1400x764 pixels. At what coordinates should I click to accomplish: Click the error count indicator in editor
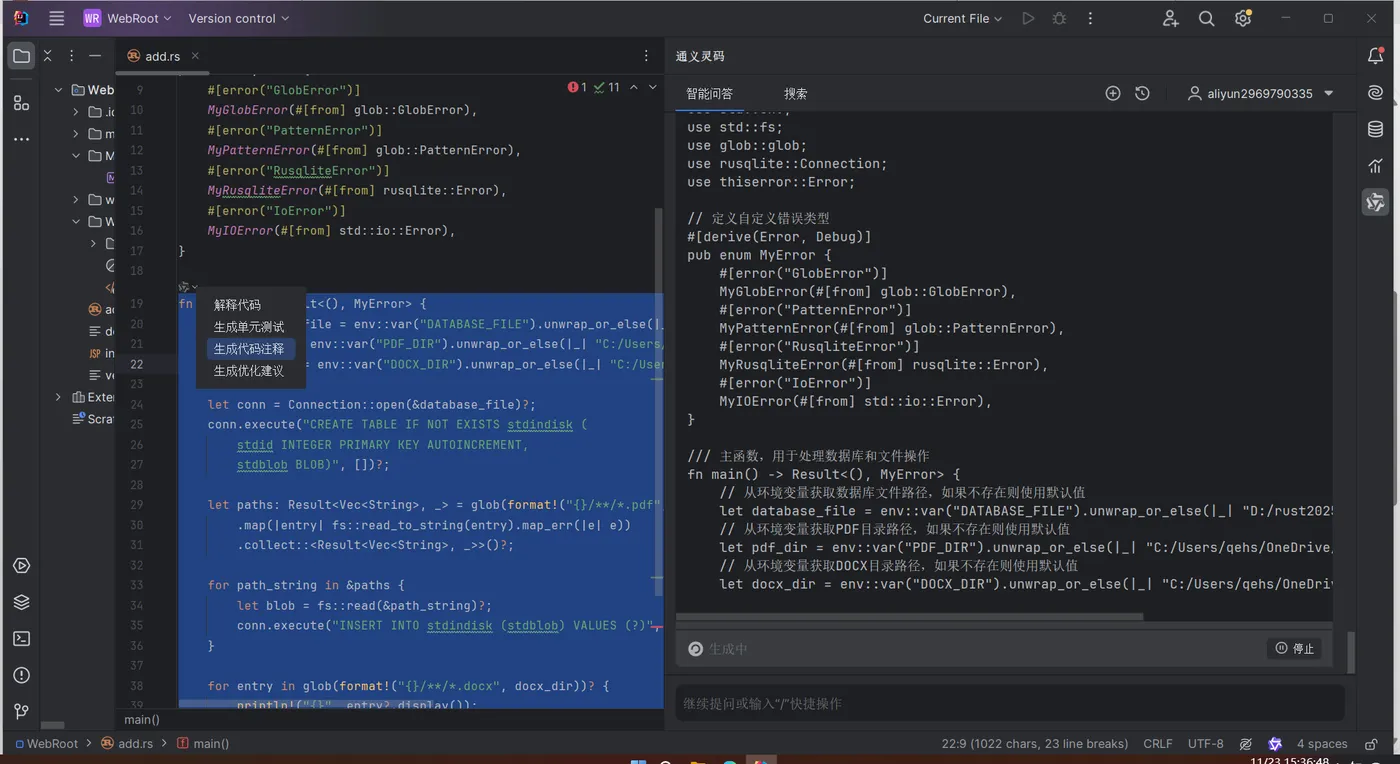578,88
